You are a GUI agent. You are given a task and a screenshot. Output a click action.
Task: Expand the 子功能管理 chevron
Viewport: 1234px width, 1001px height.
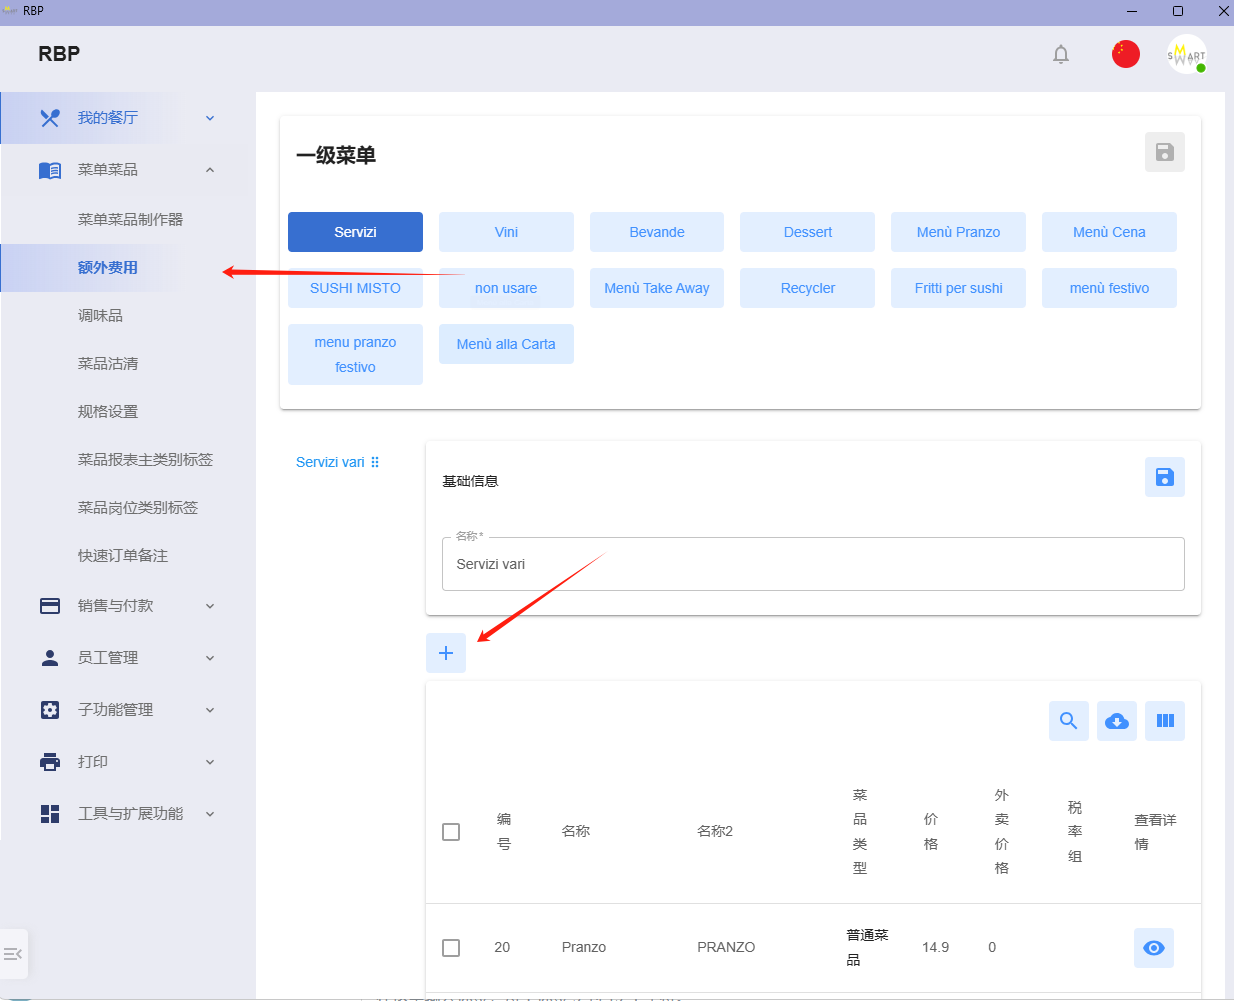point(210,710)
